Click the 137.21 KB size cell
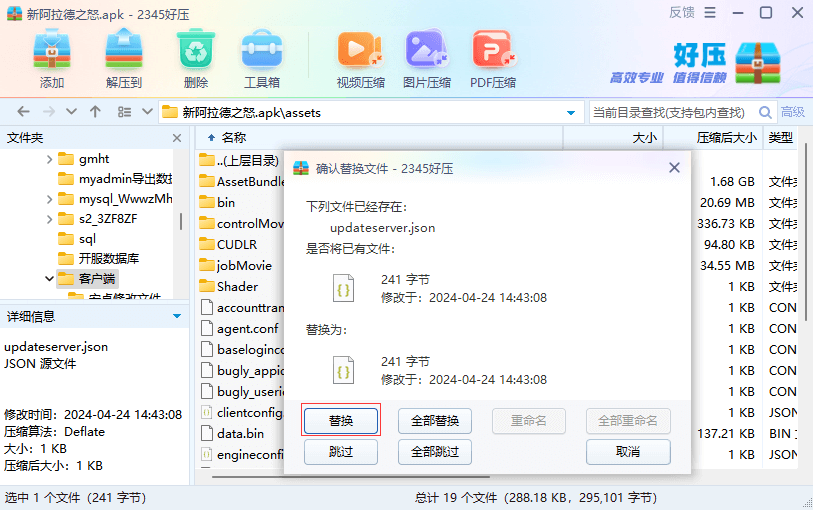The width and height of the screenshot is (813, 510). 726,433
